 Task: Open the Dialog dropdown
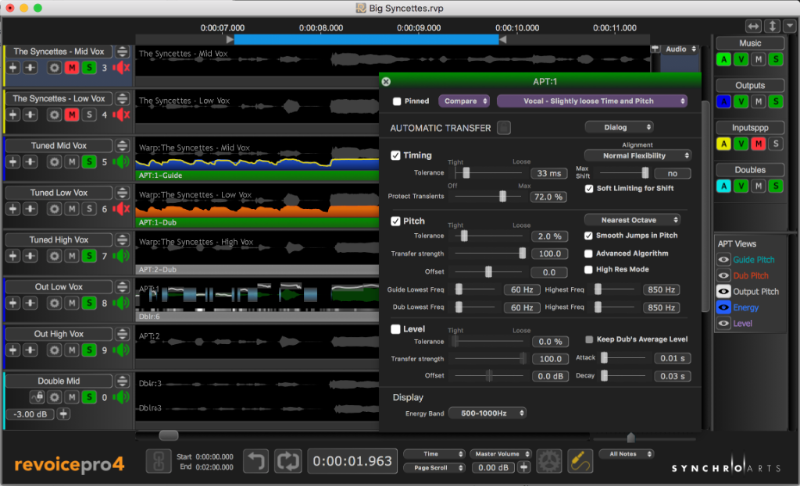pos(619,127)
